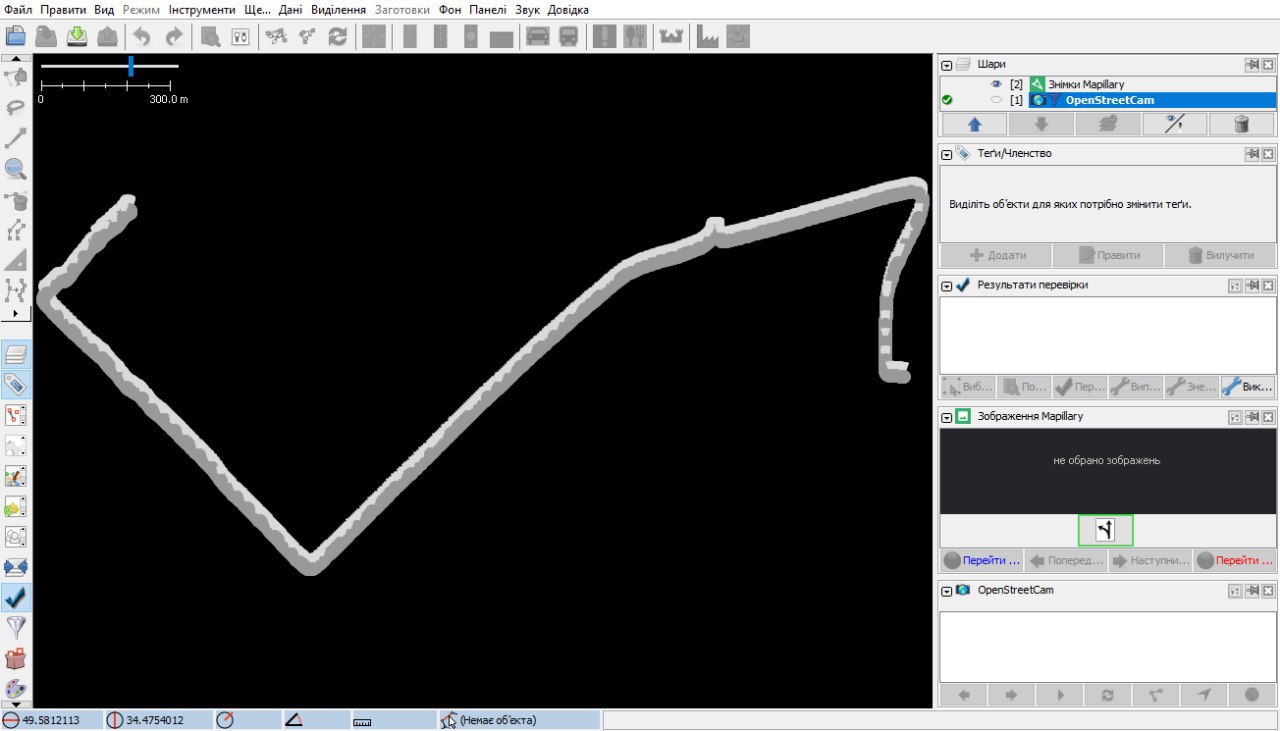Screen dimensions: 1280x731
Task: Toggle the Tags panel sidebar icon
Action: [x=16, y=385]
